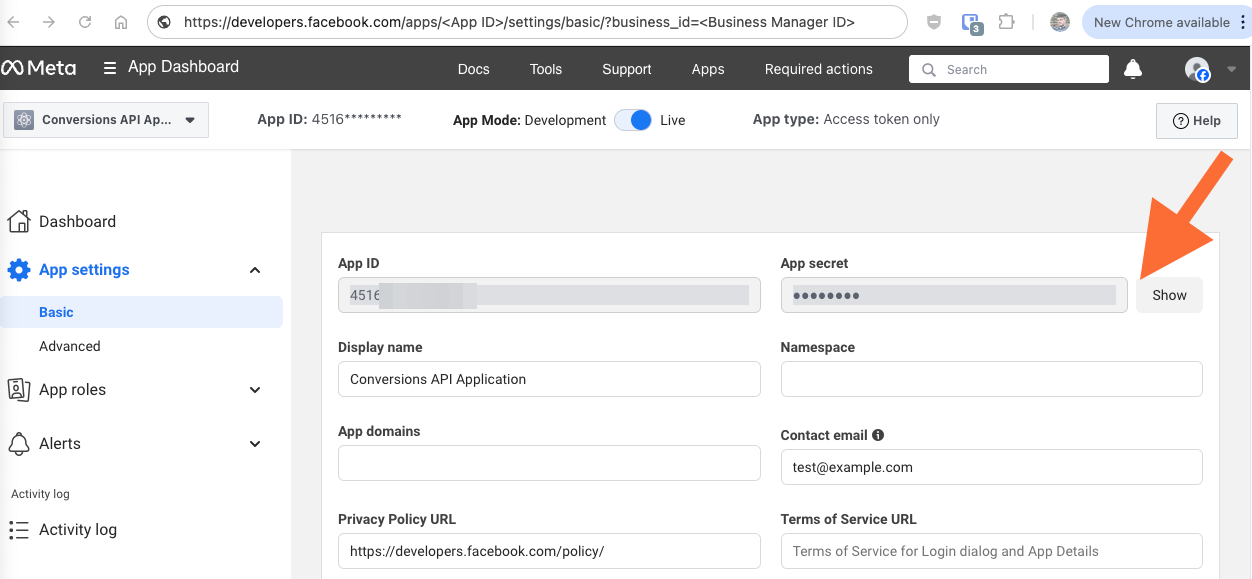Open the hamburger menu beside App Dashboard
The height and width of the screenshot is (579, 1252).
[110, 68]
